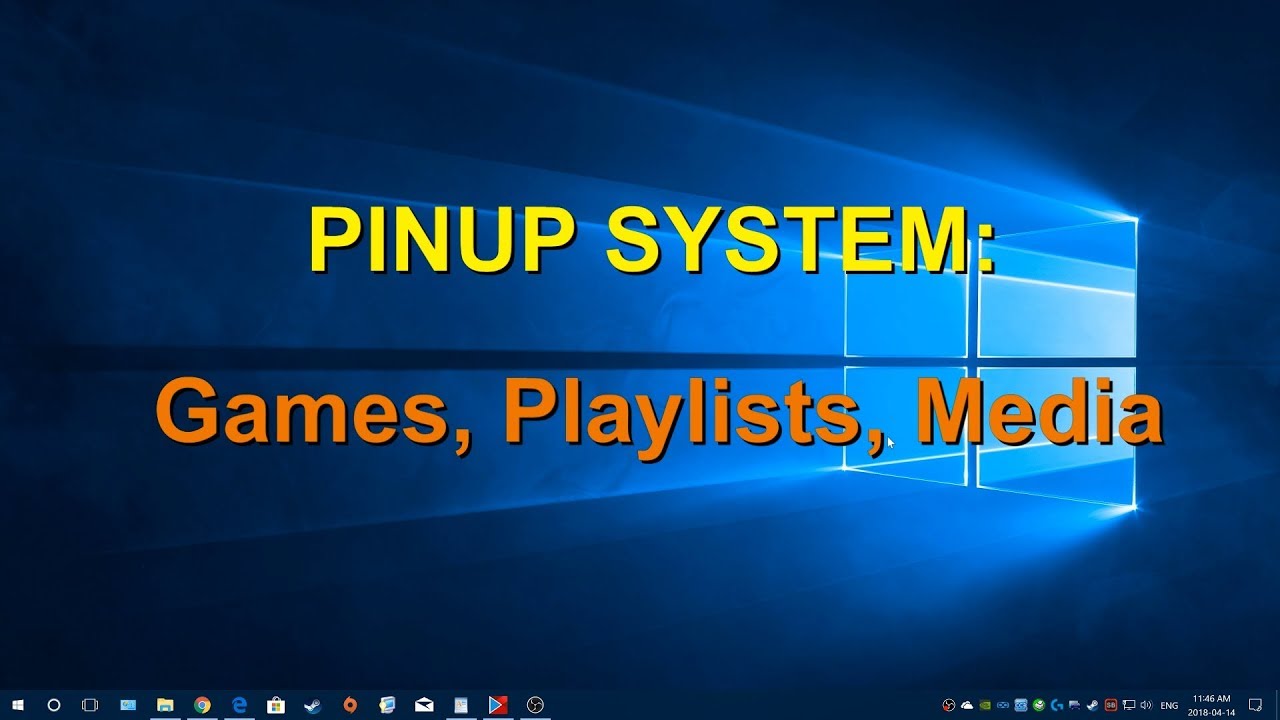
Task: Open the clock showing 11:46 AM
Action: (1212, 705)
